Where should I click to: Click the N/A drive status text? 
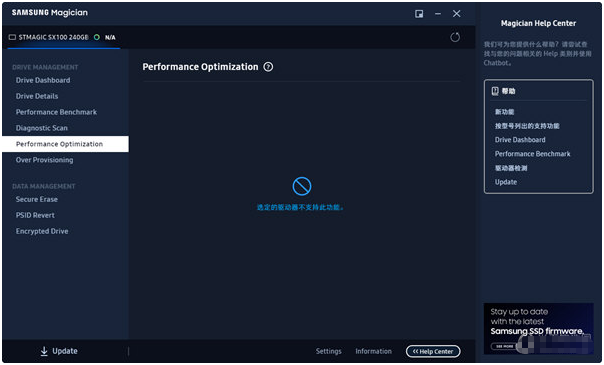pos(110,37)
